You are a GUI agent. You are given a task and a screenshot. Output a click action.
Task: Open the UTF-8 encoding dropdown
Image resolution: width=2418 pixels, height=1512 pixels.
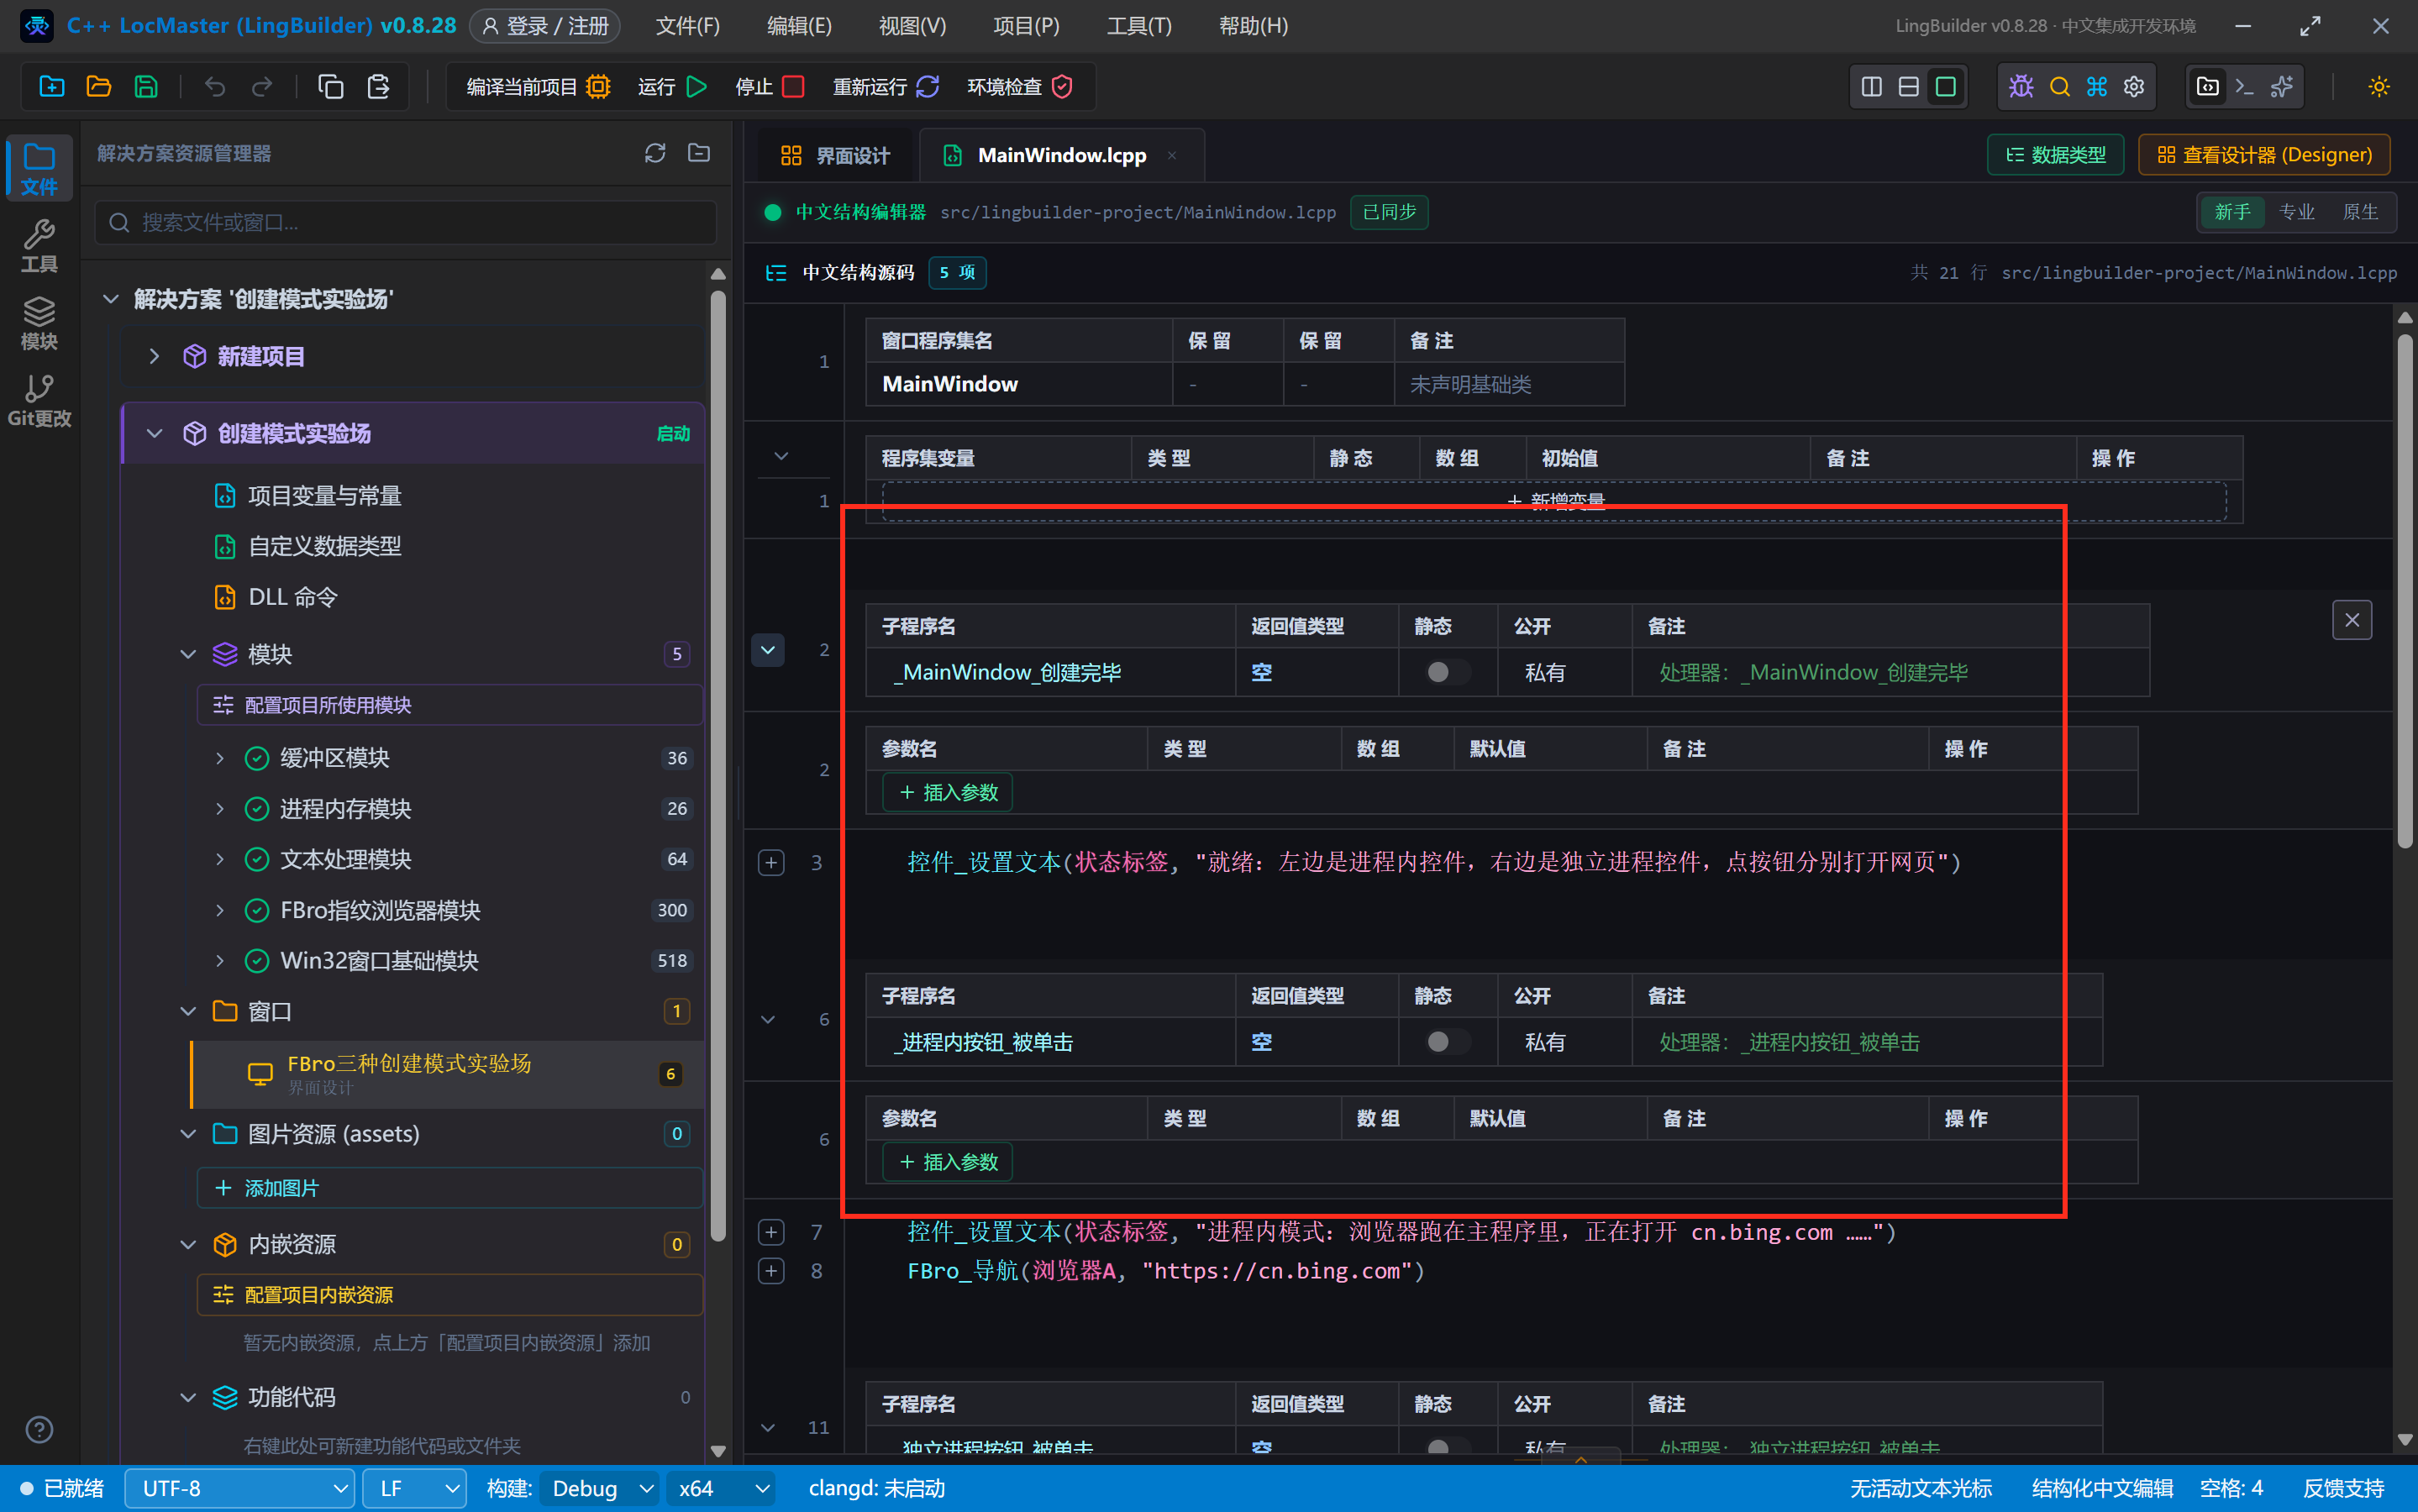[x=239, y=1488]
